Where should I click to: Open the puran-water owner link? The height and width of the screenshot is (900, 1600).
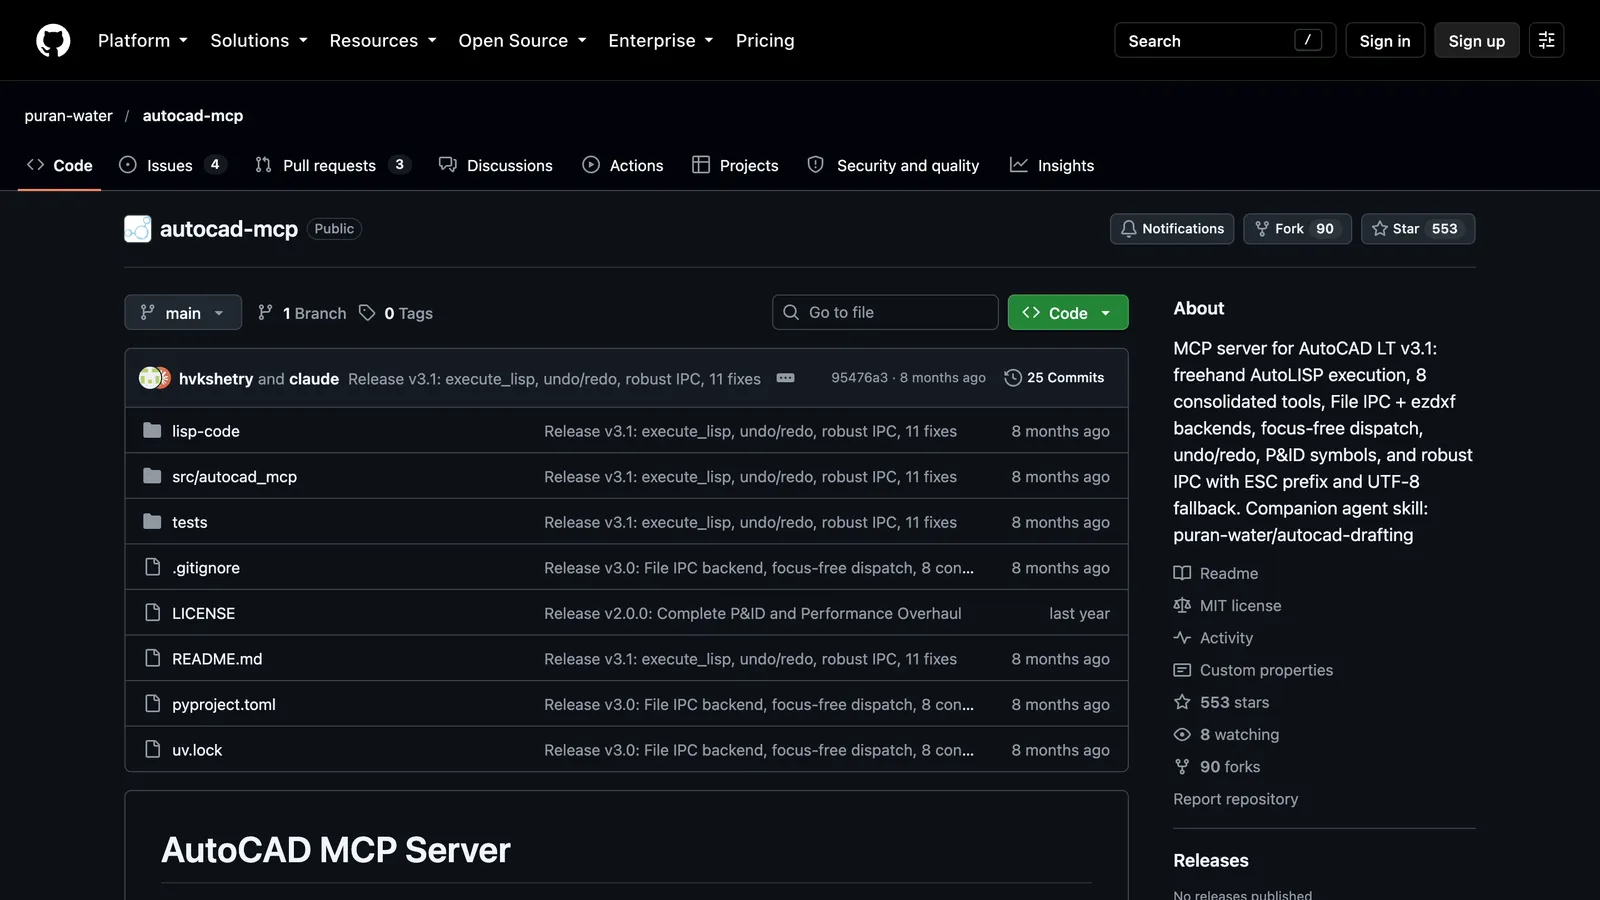click(x=68, y=116)
